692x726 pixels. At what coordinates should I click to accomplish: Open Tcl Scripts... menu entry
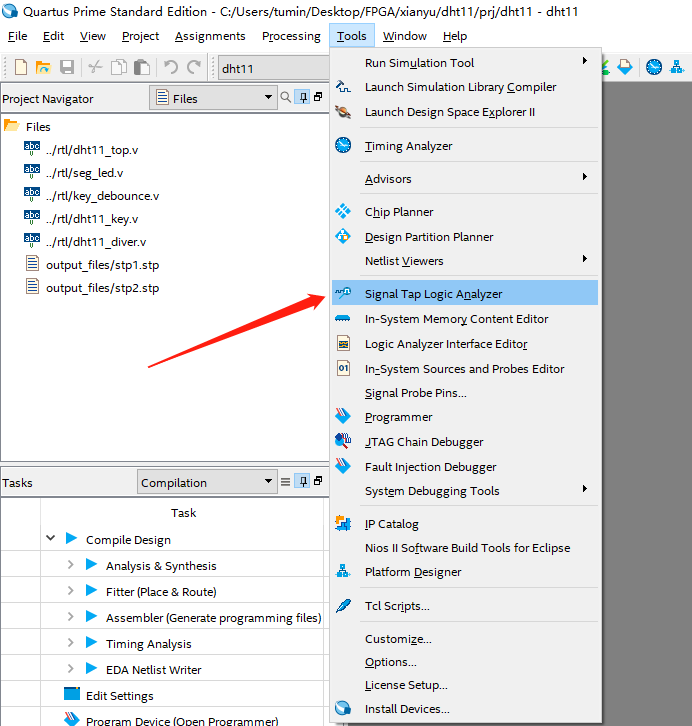click(x=465, y=606)
